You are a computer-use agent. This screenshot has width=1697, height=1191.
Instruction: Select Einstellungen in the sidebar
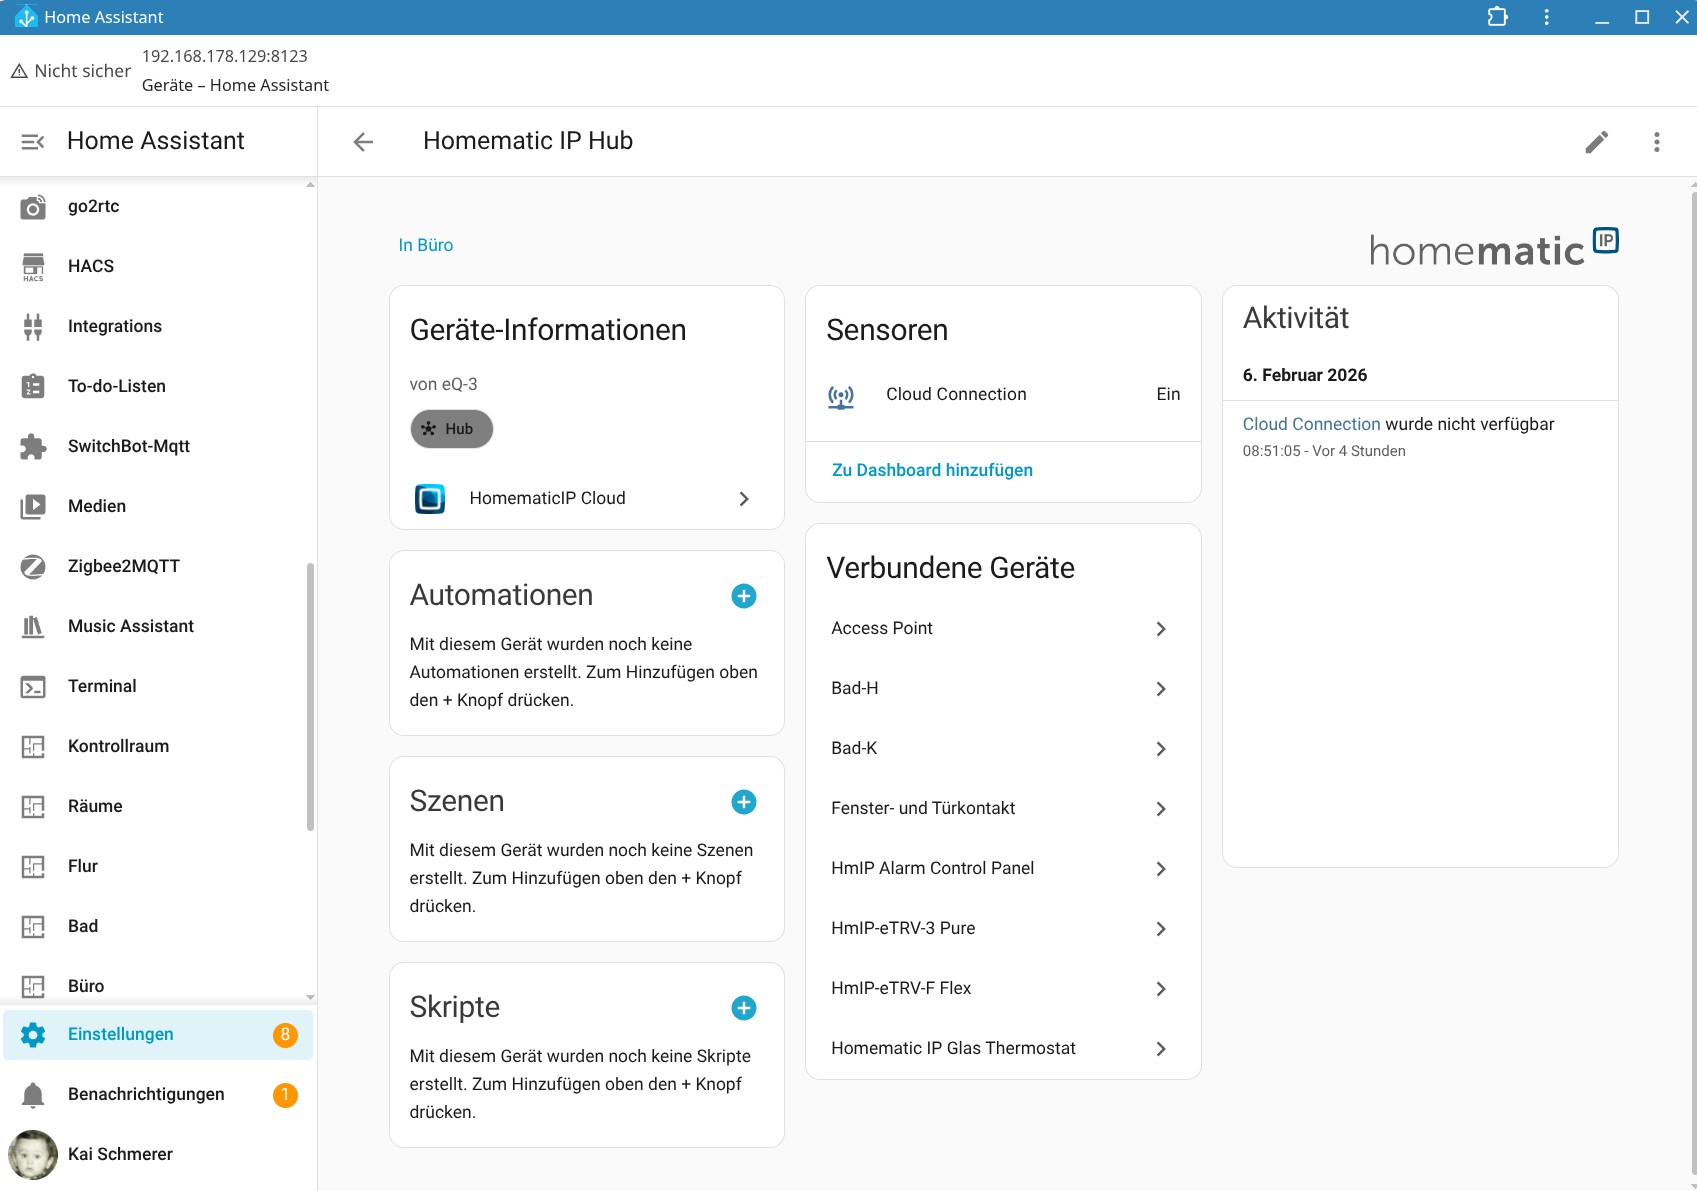(120, 1034)
